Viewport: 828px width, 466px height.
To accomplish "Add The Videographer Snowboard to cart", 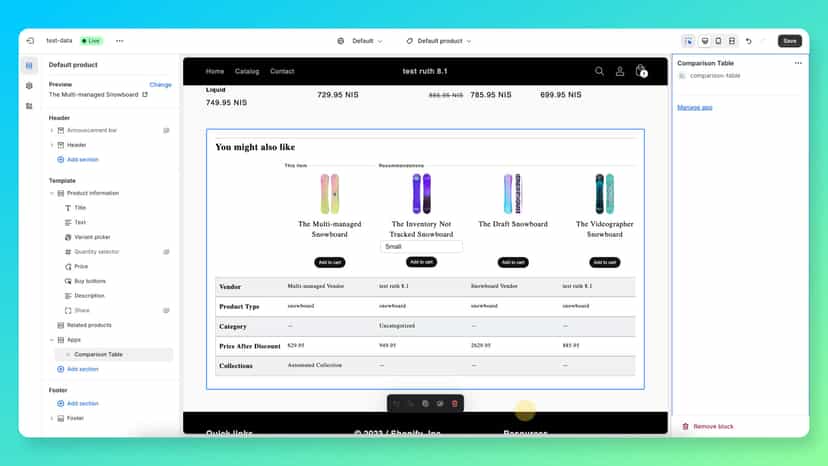I will point(605,262).
